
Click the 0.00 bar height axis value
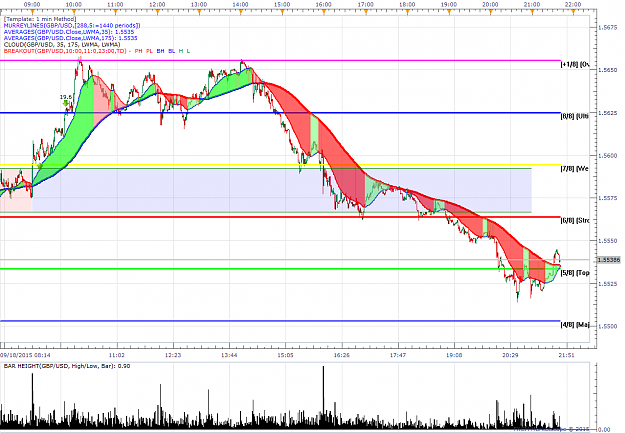[x=605, y=430]
